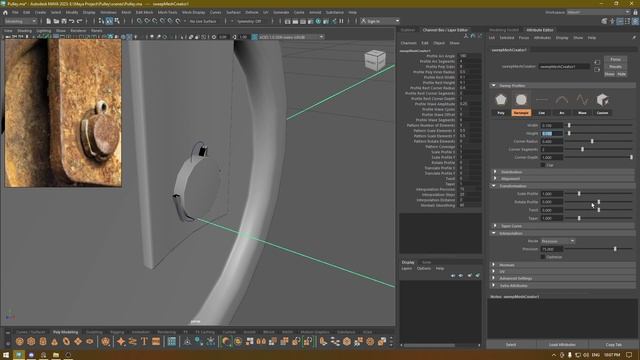Click the polygon cone shelf icon
This screenshot has height=360, width=640.
(55, 341)
